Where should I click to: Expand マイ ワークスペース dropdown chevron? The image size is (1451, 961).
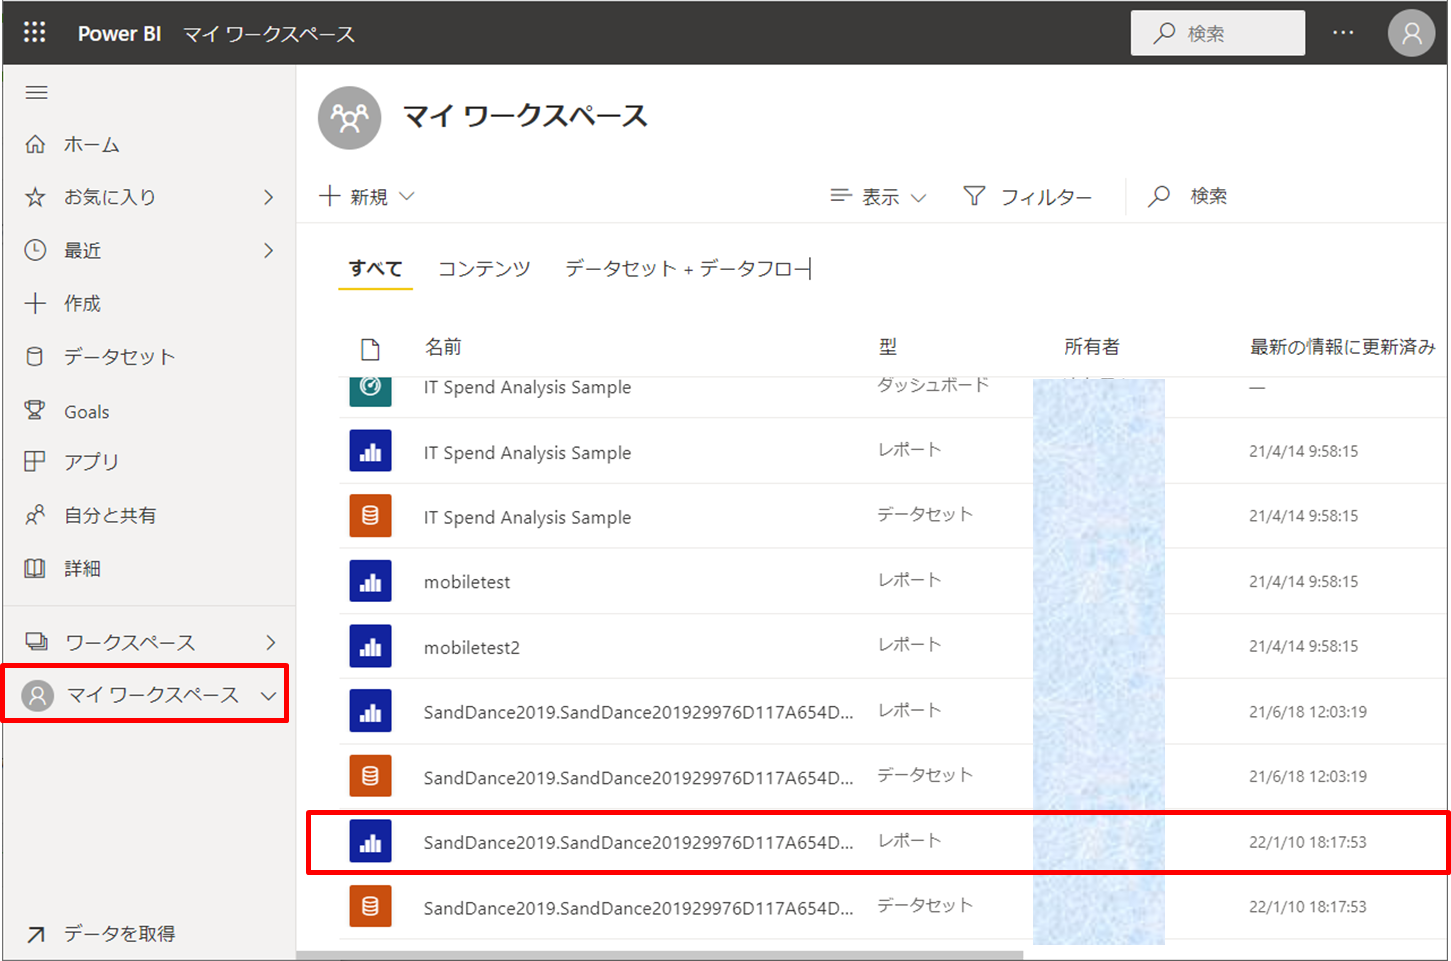[268, 695]
